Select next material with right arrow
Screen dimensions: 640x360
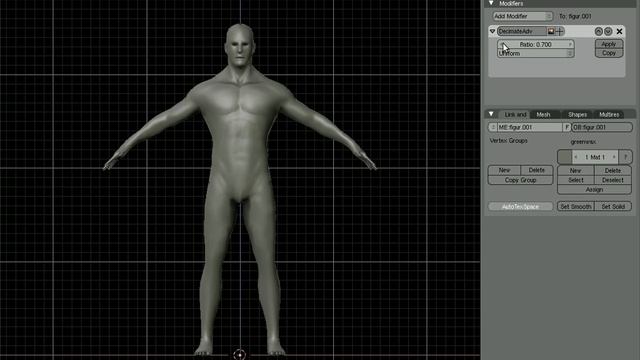pyautogui.click(x=614, y=157)
